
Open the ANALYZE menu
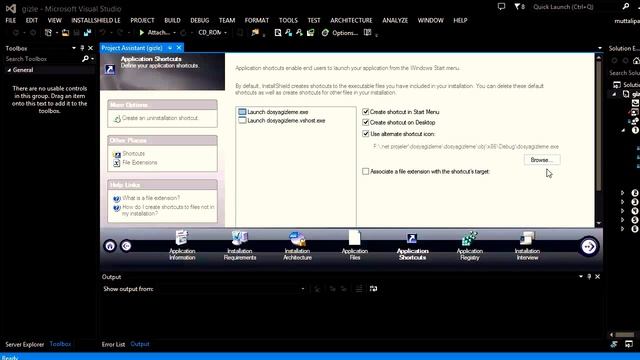point(395,20)
